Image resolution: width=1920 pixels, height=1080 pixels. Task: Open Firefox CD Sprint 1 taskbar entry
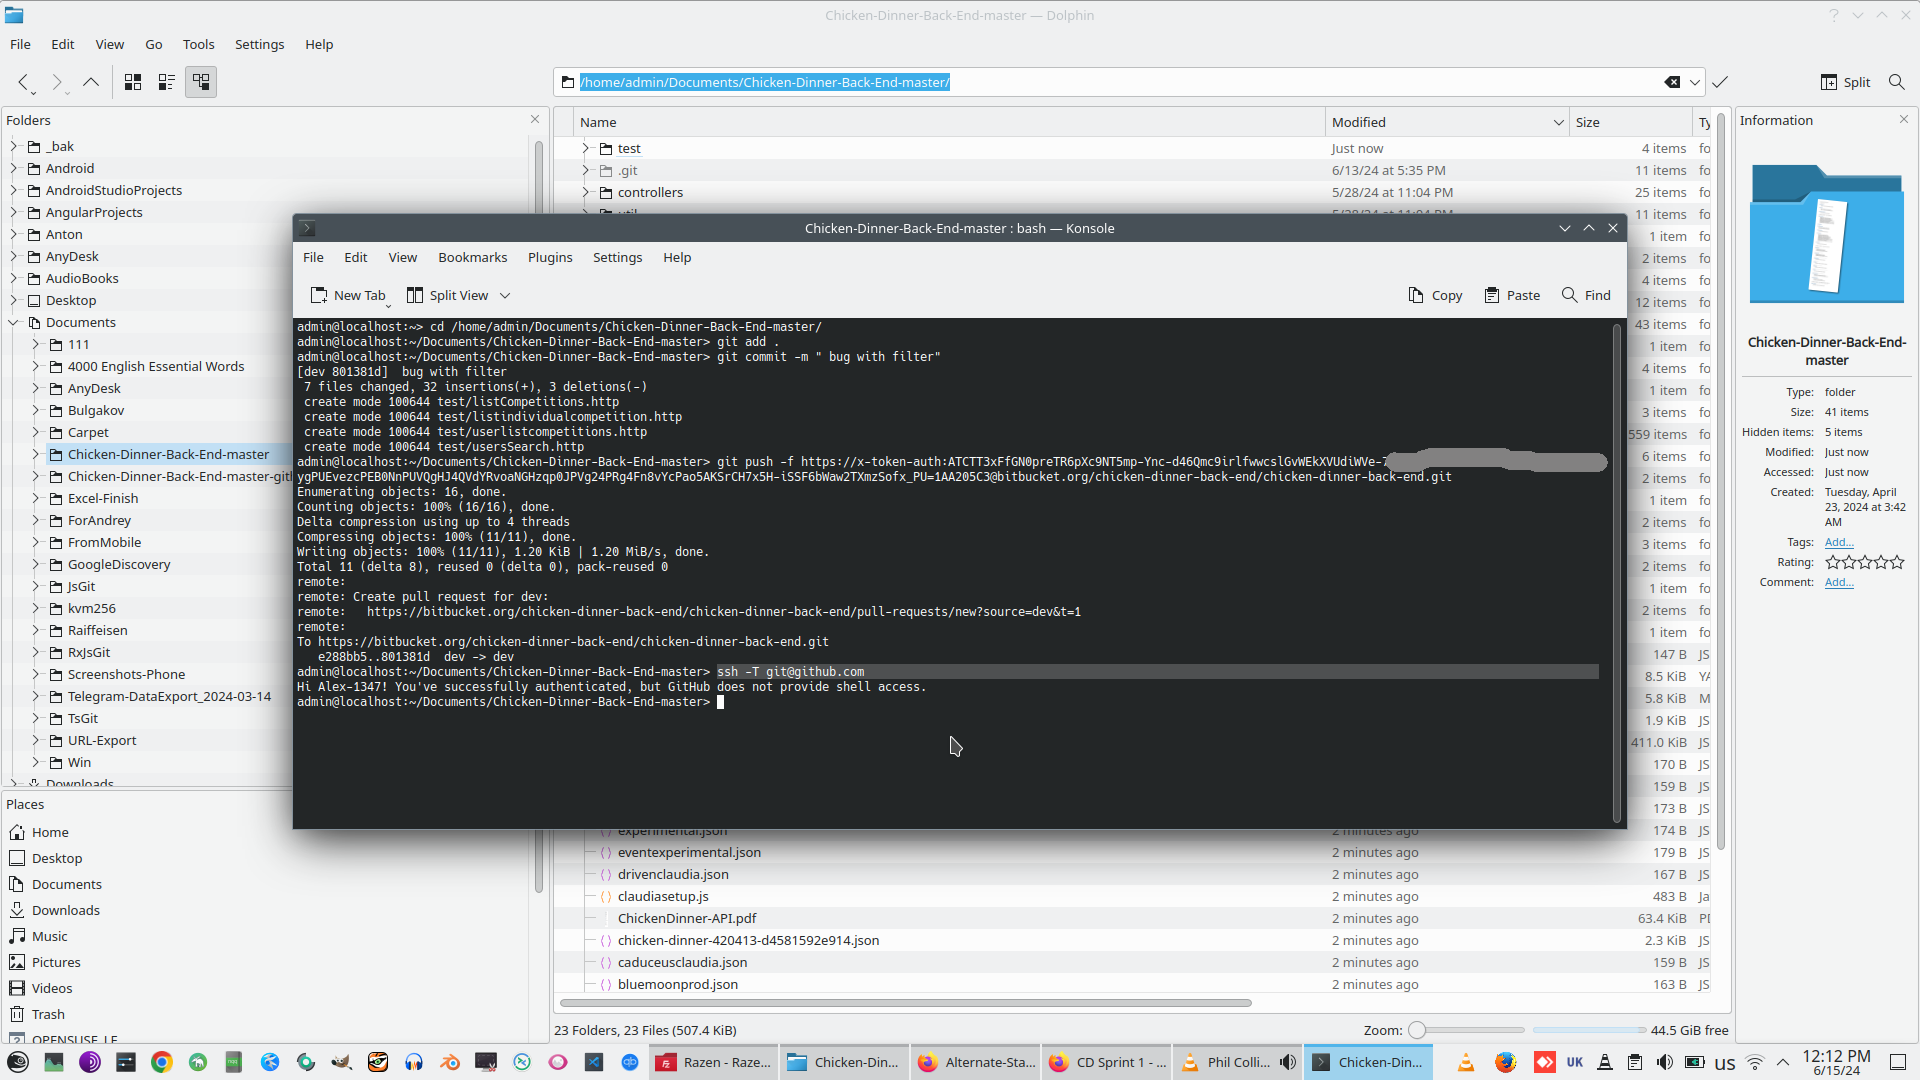(x=1108, y=1062)
